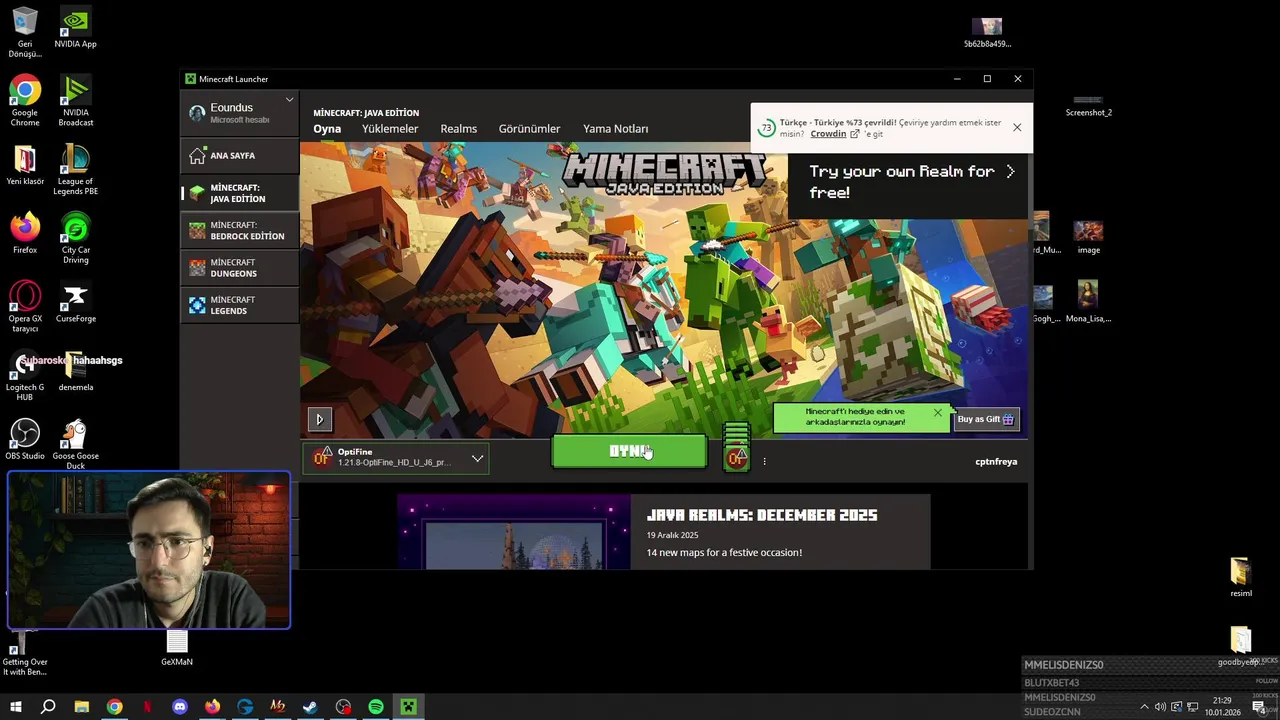Open taskbar Search
Image resolution: width=1280 pixels, height=720 pixels.
click(x=48, y=707)
